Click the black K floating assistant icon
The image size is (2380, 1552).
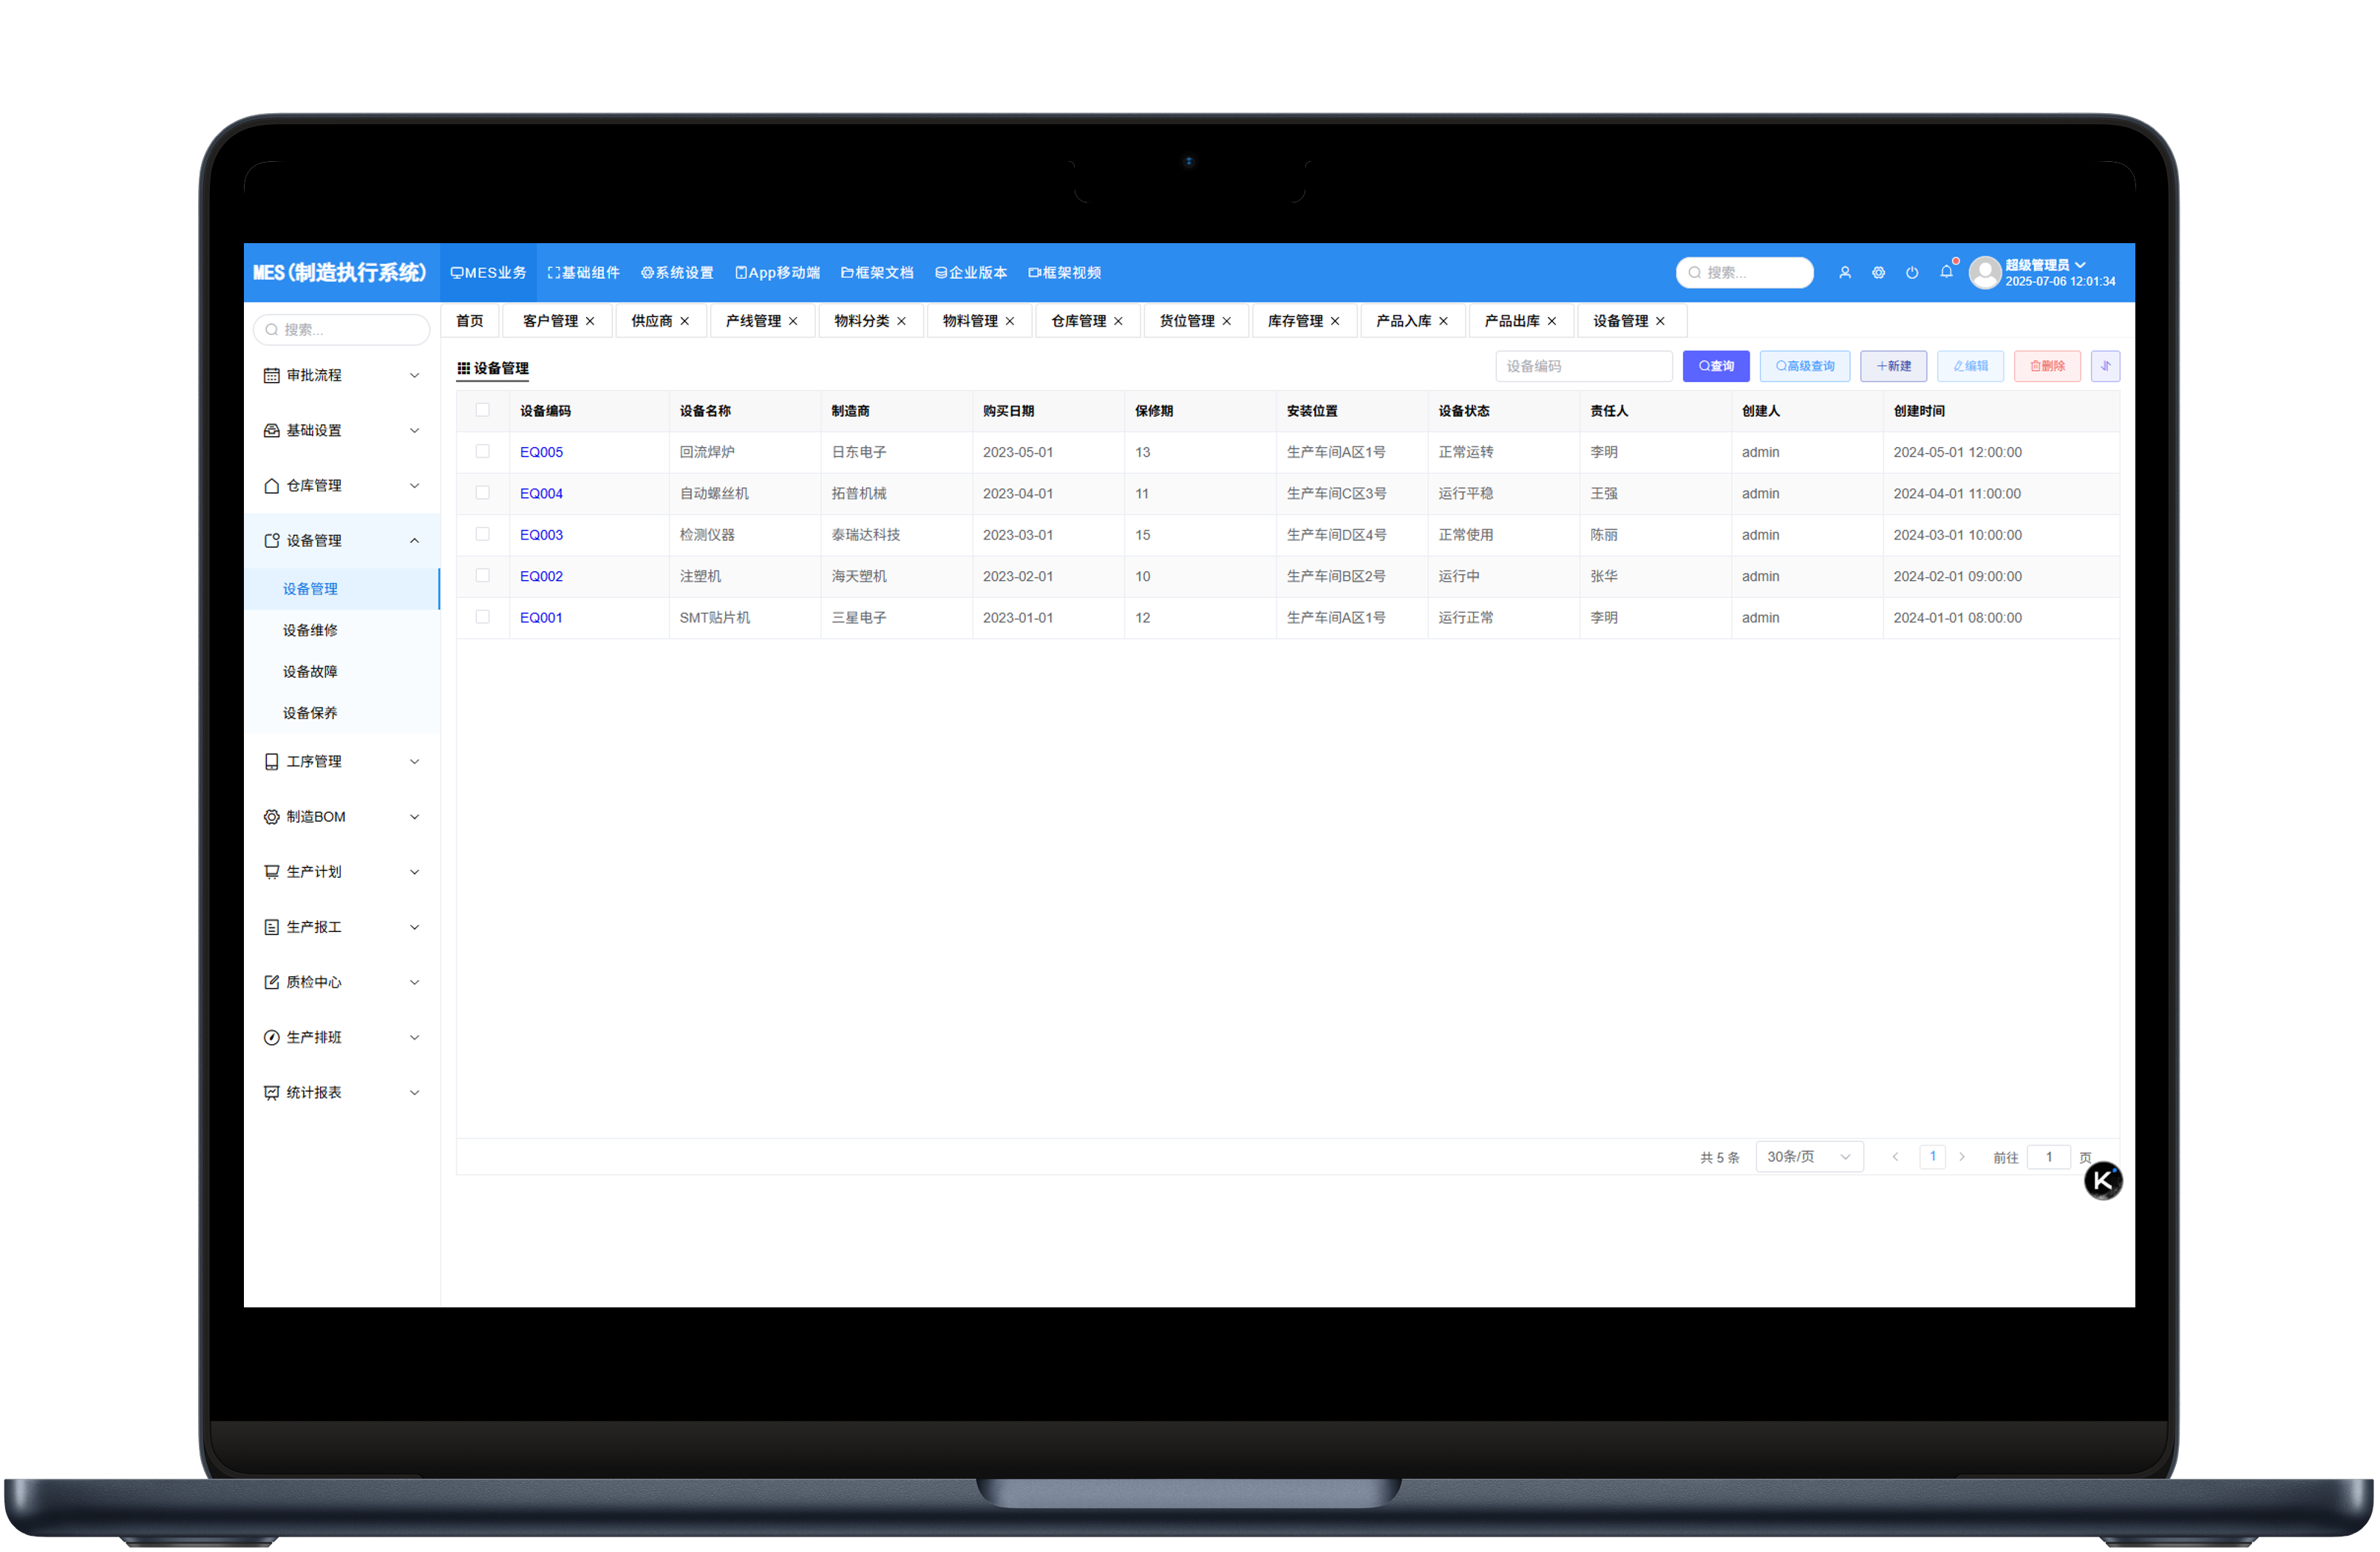[x=2103, y=1181]
